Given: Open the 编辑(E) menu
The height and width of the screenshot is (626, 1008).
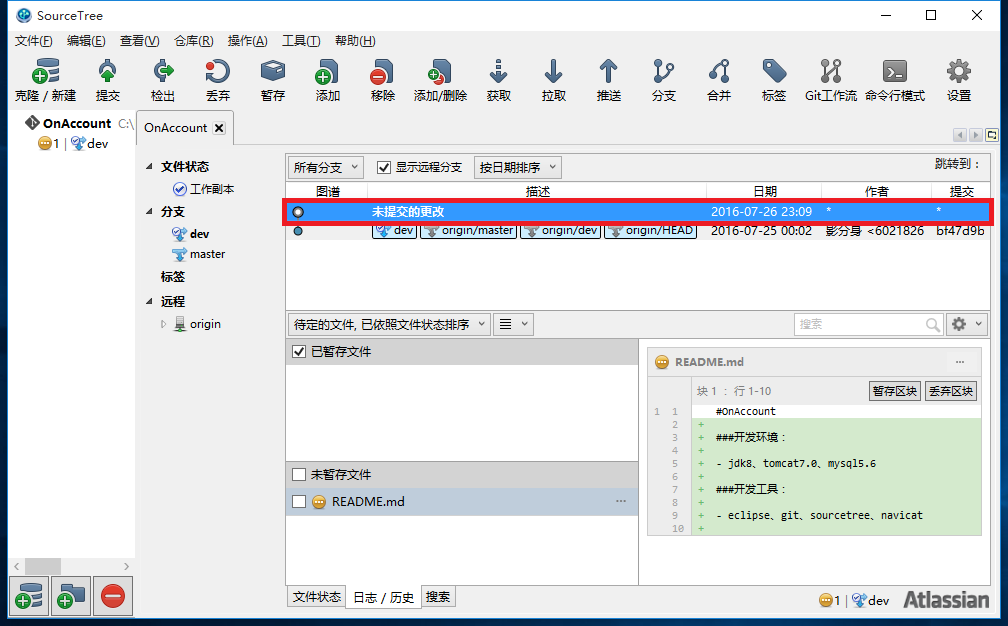Looking at the screenshot, I should (x=86, y=40).
